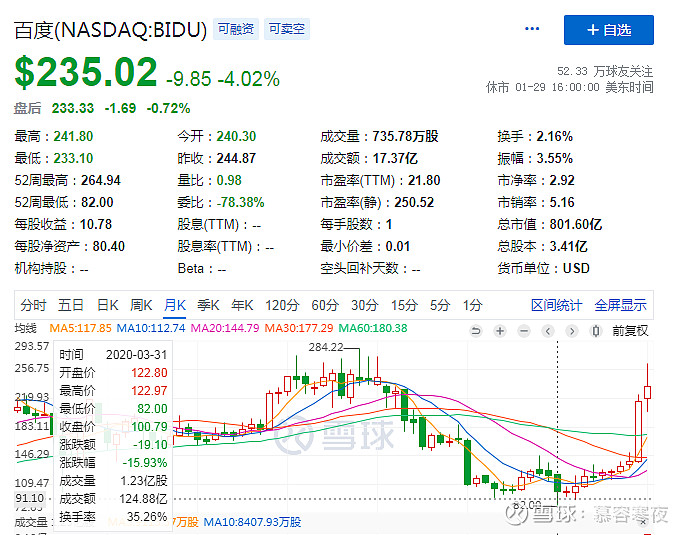Switch to the 1分 chart tab
The image size is (688, 535).
[473, 305]
